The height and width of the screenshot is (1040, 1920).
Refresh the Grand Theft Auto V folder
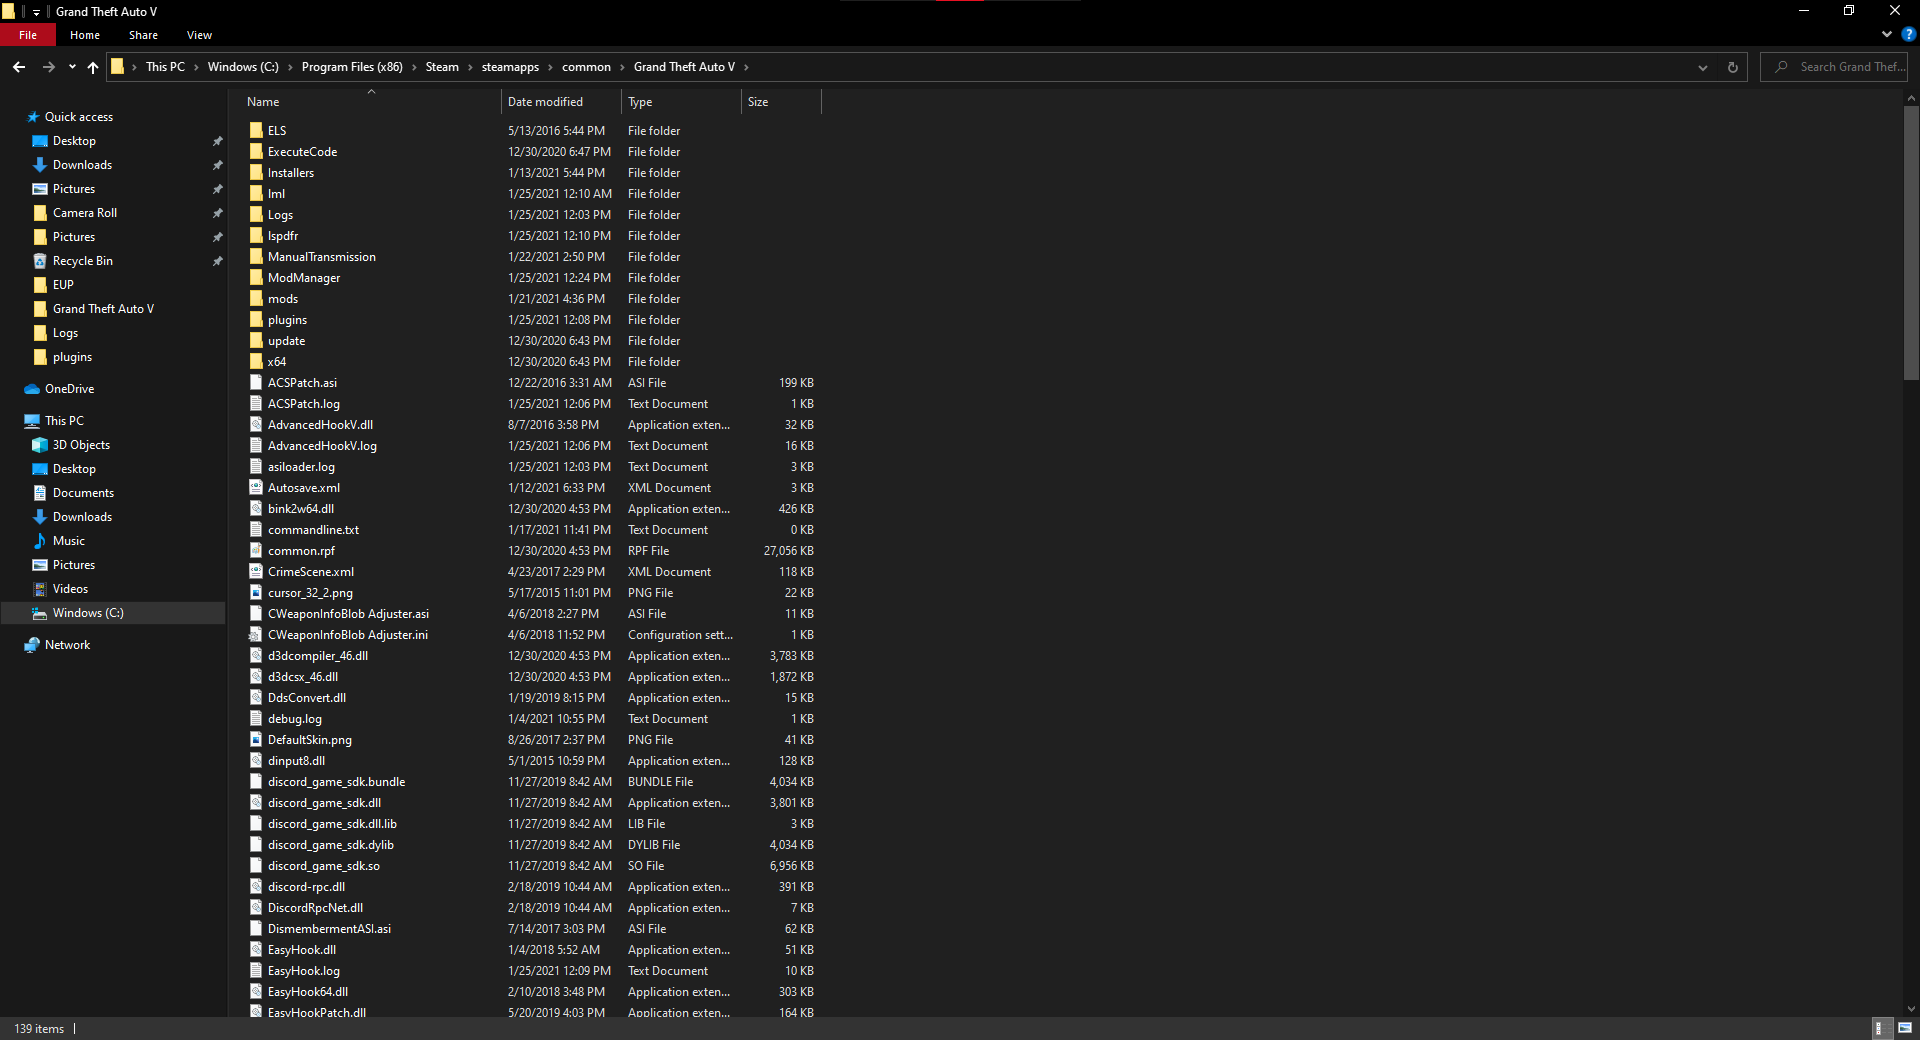(x=1732, y=67)
